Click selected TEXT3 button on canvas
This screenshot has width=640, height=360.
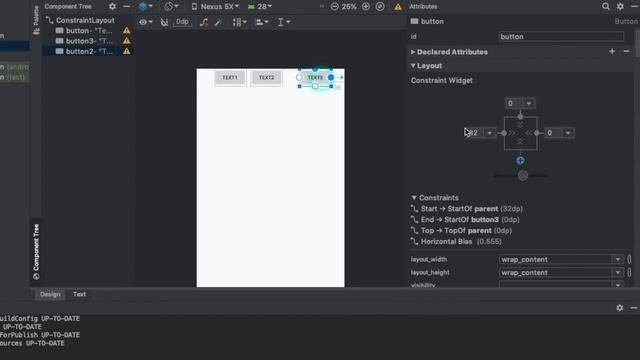click(315, 78)
